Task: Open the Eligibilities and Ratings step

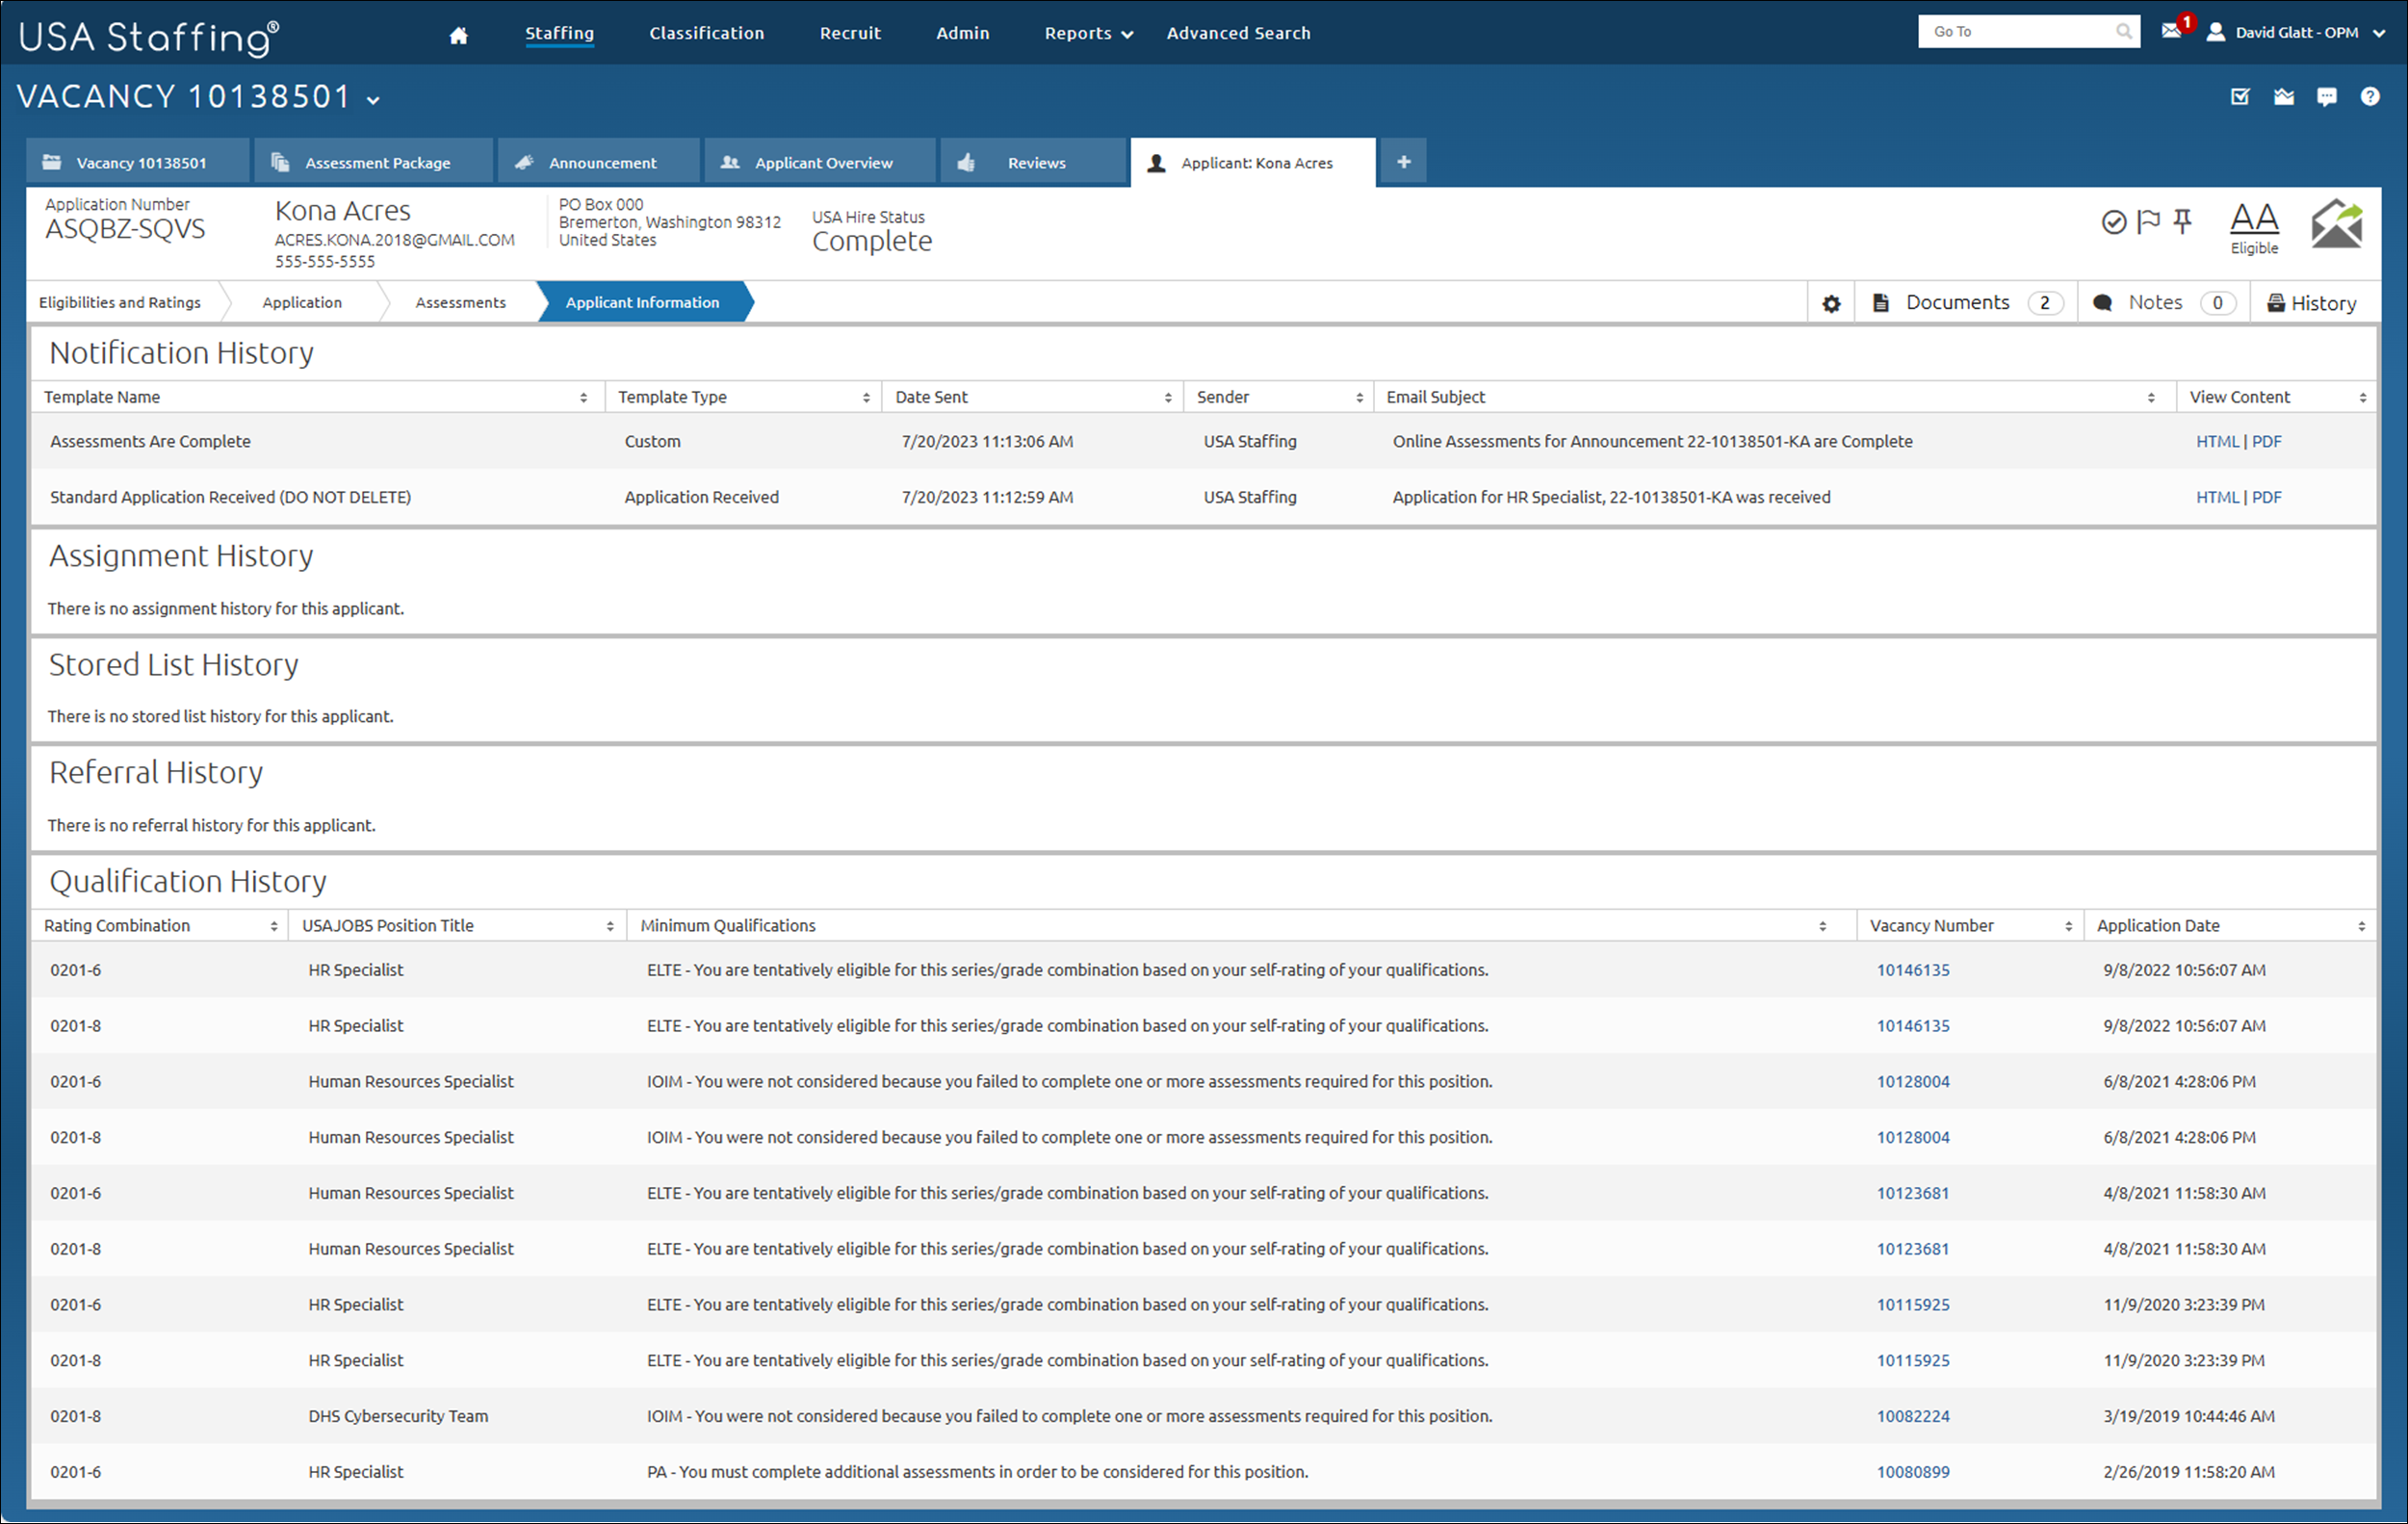Action: coord(120,303)
